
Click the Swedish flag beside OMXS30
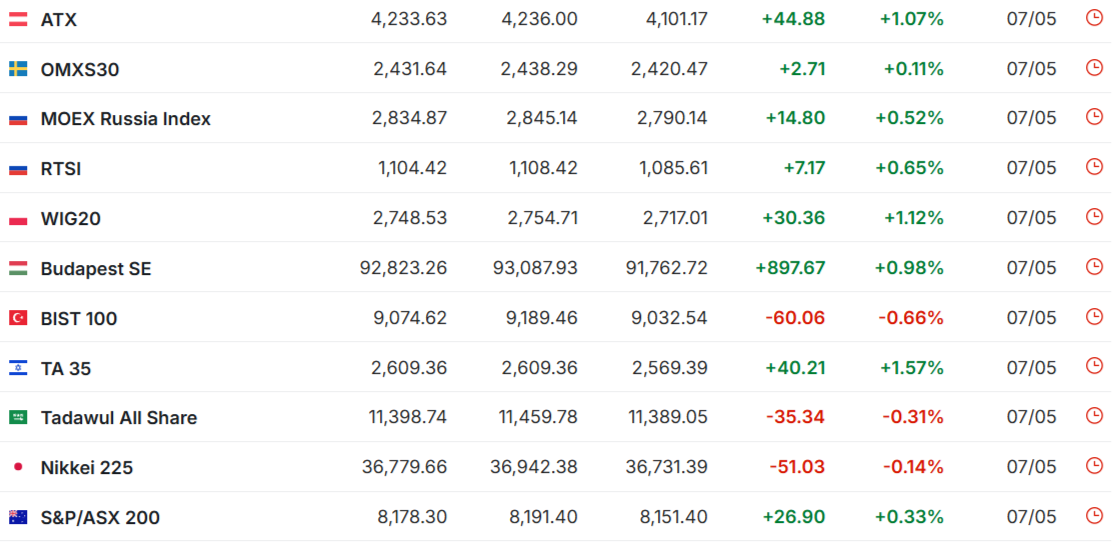tap(18, 69)
